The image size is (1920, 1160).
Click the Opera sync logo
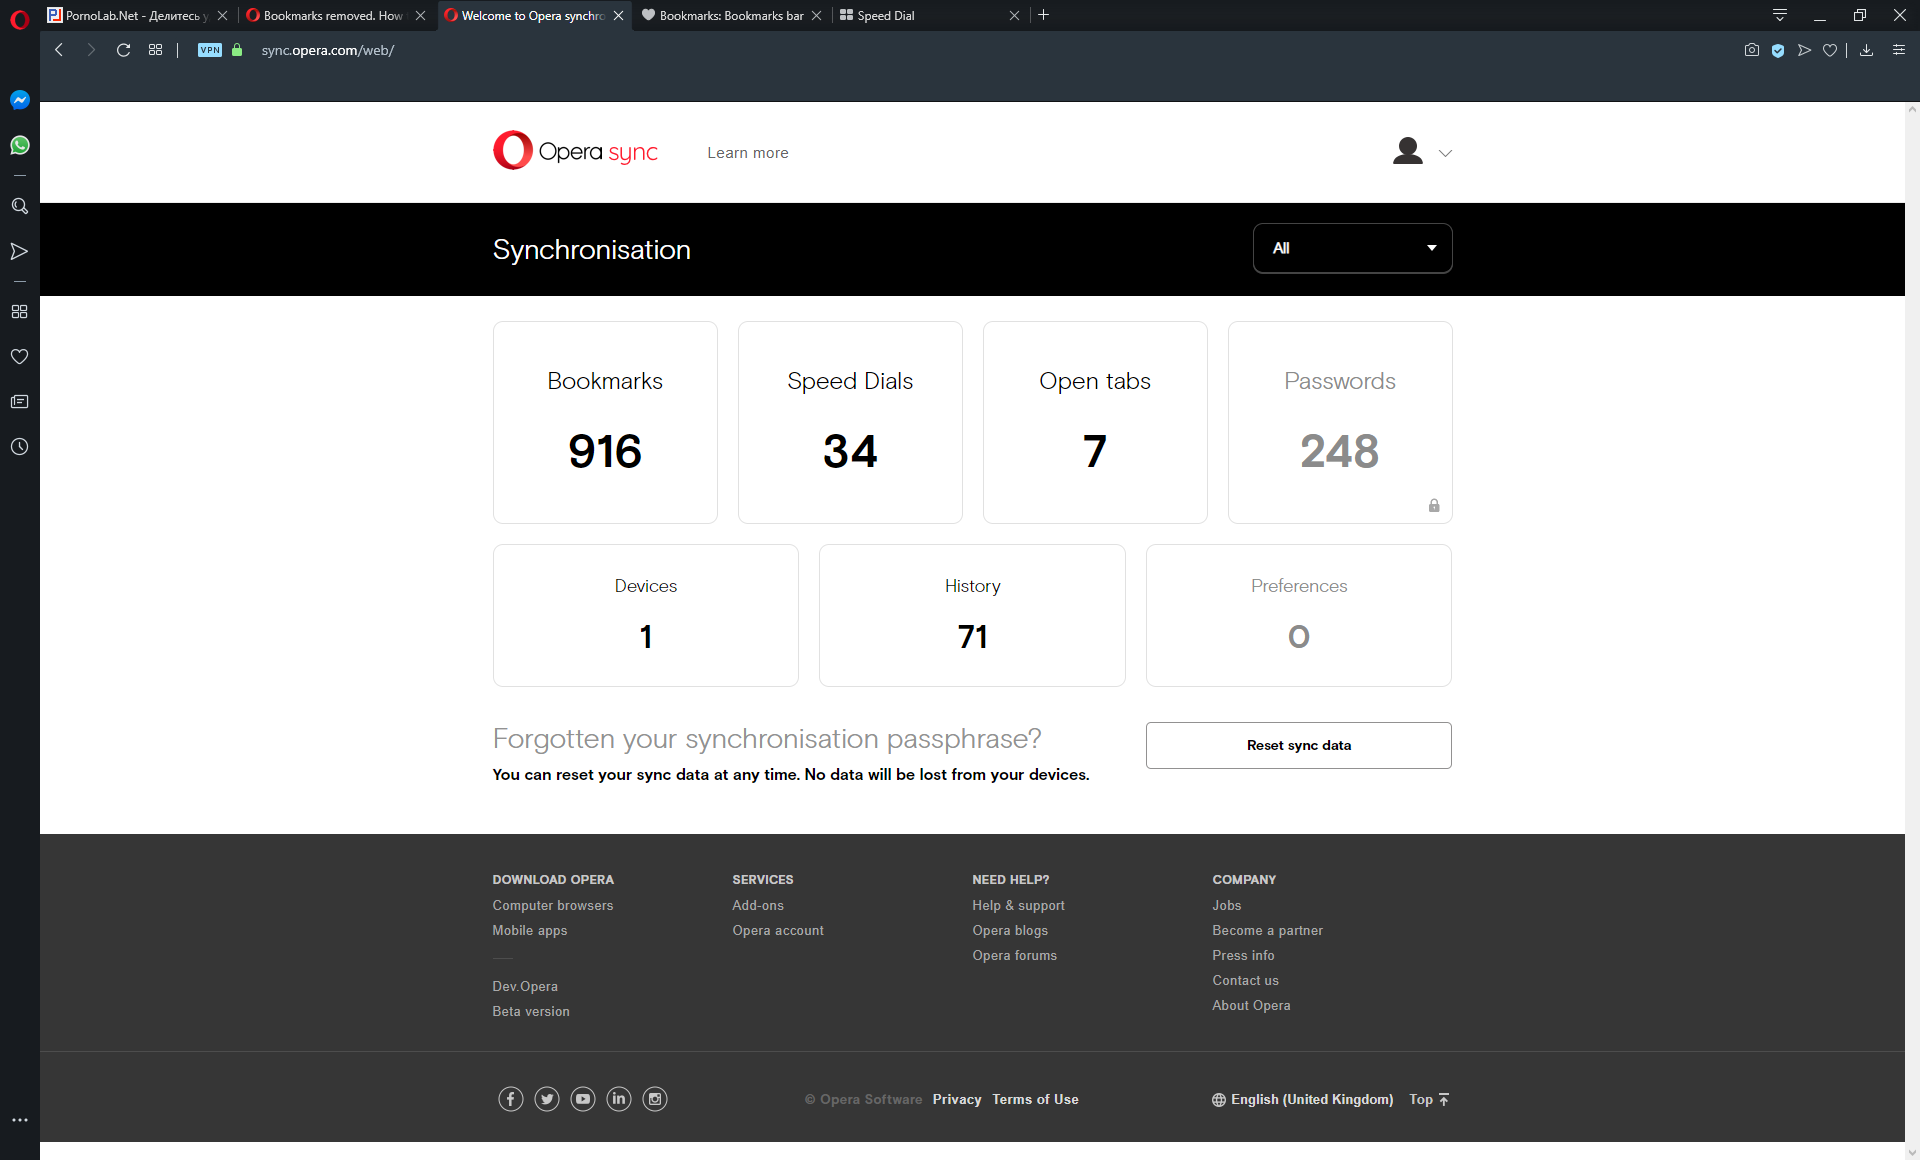(x=575, y=151)
